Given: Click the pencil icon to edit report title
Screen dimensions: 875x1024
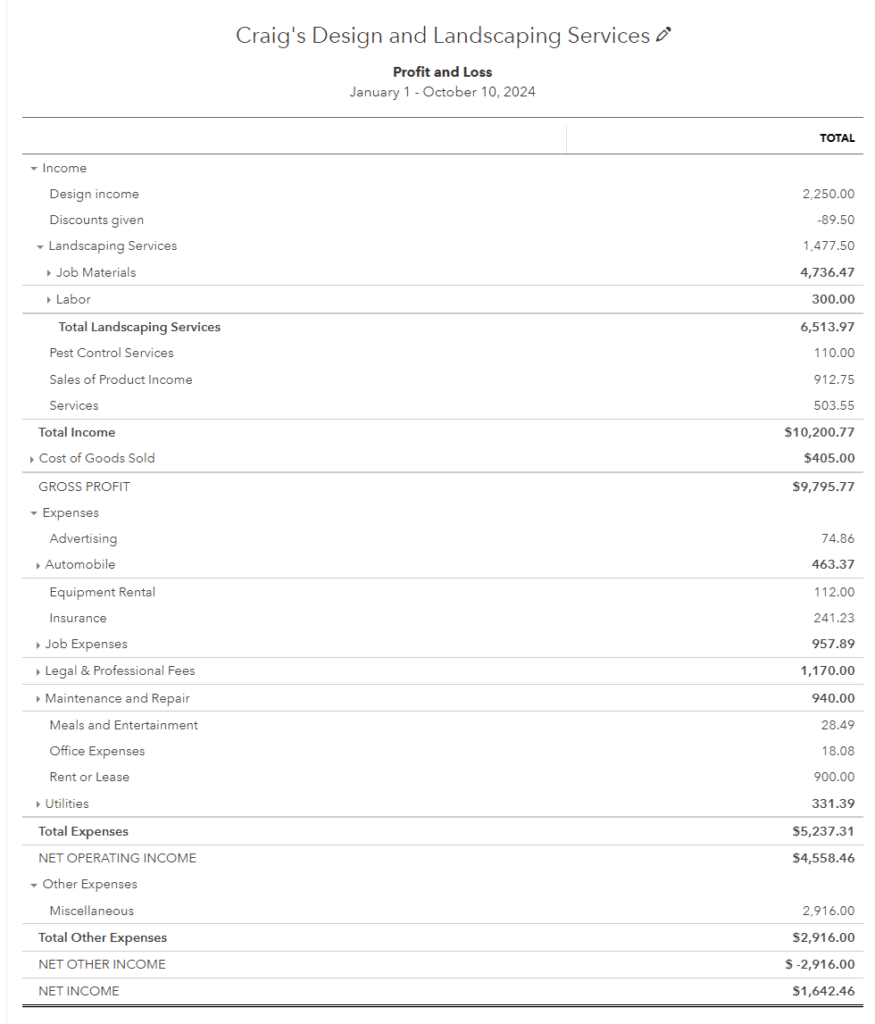Looking at the screenshot, I should [x=664, y=36].
